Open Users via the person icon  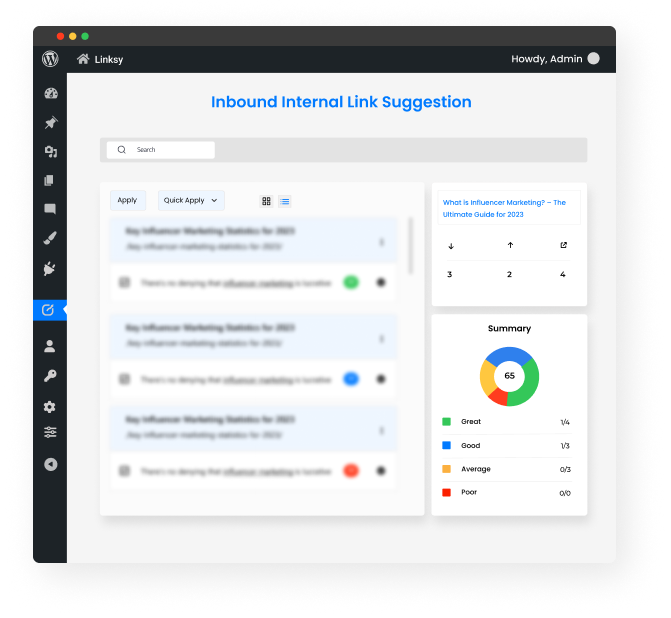[50, 346]
